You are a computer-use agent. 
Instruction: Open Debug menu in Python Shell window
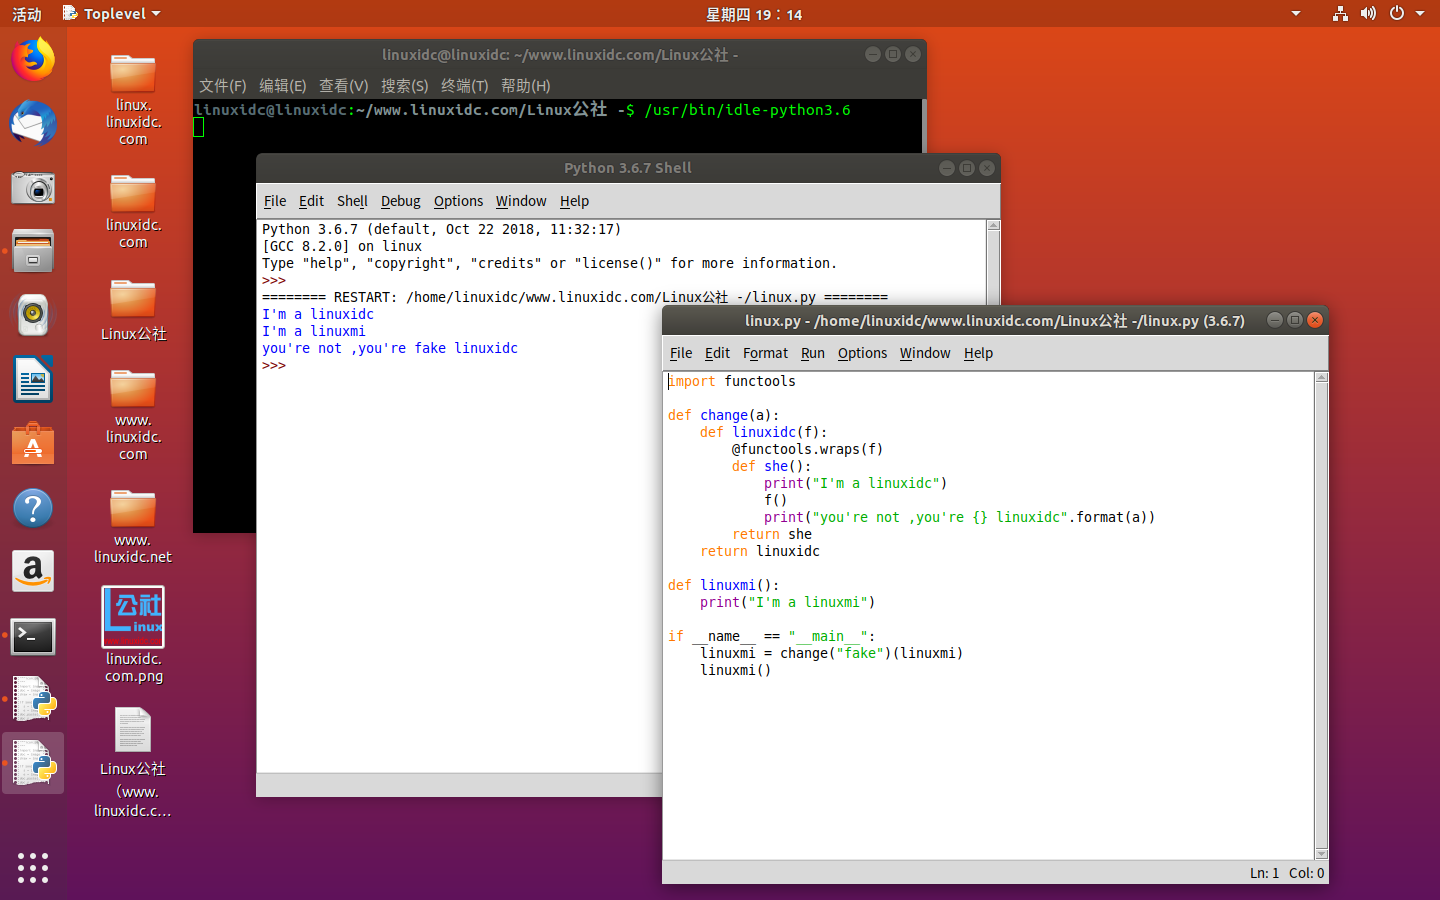400,201
